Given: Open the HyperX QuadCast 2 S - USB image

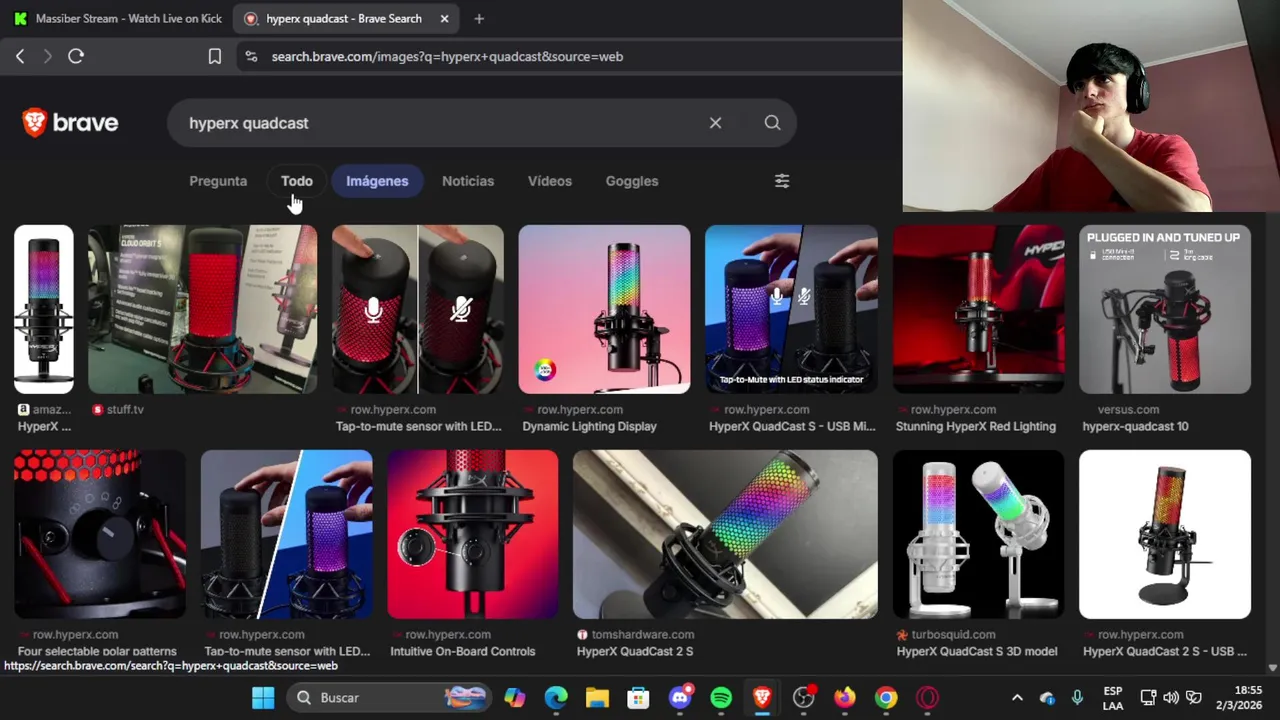Looking at the screenshot, I should coord(1165,534).
